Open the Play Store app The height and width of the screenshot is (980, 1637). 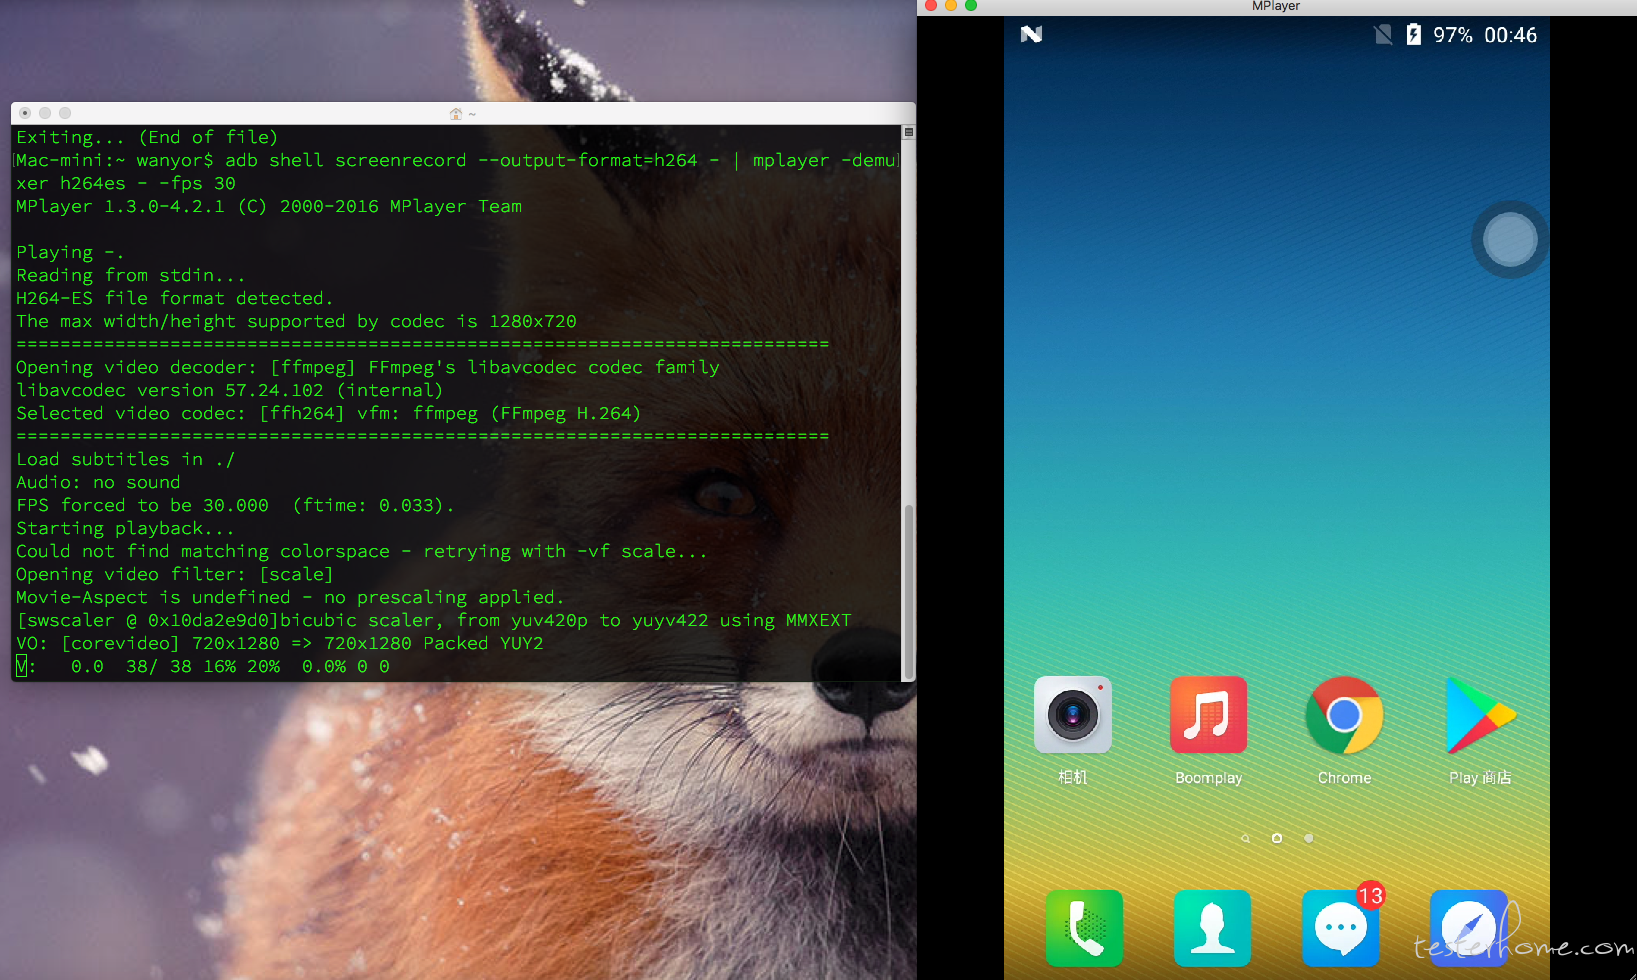(x=1480, y=715)
